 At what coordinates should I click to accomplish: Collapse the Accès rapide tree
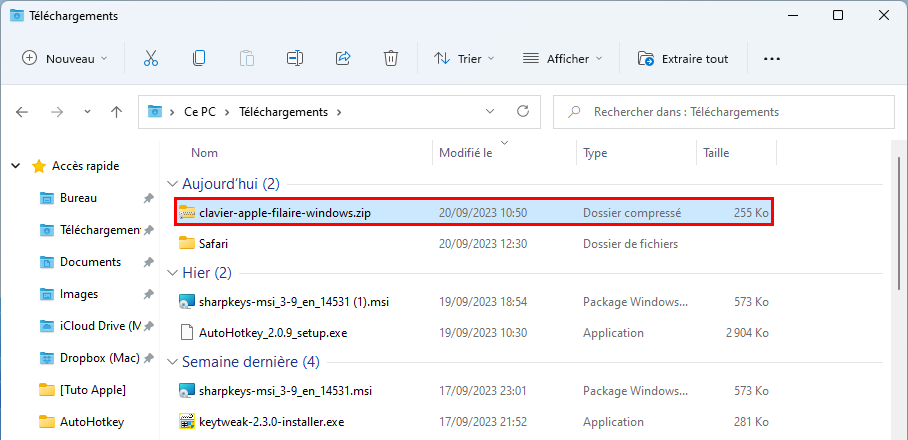point(15,167)
